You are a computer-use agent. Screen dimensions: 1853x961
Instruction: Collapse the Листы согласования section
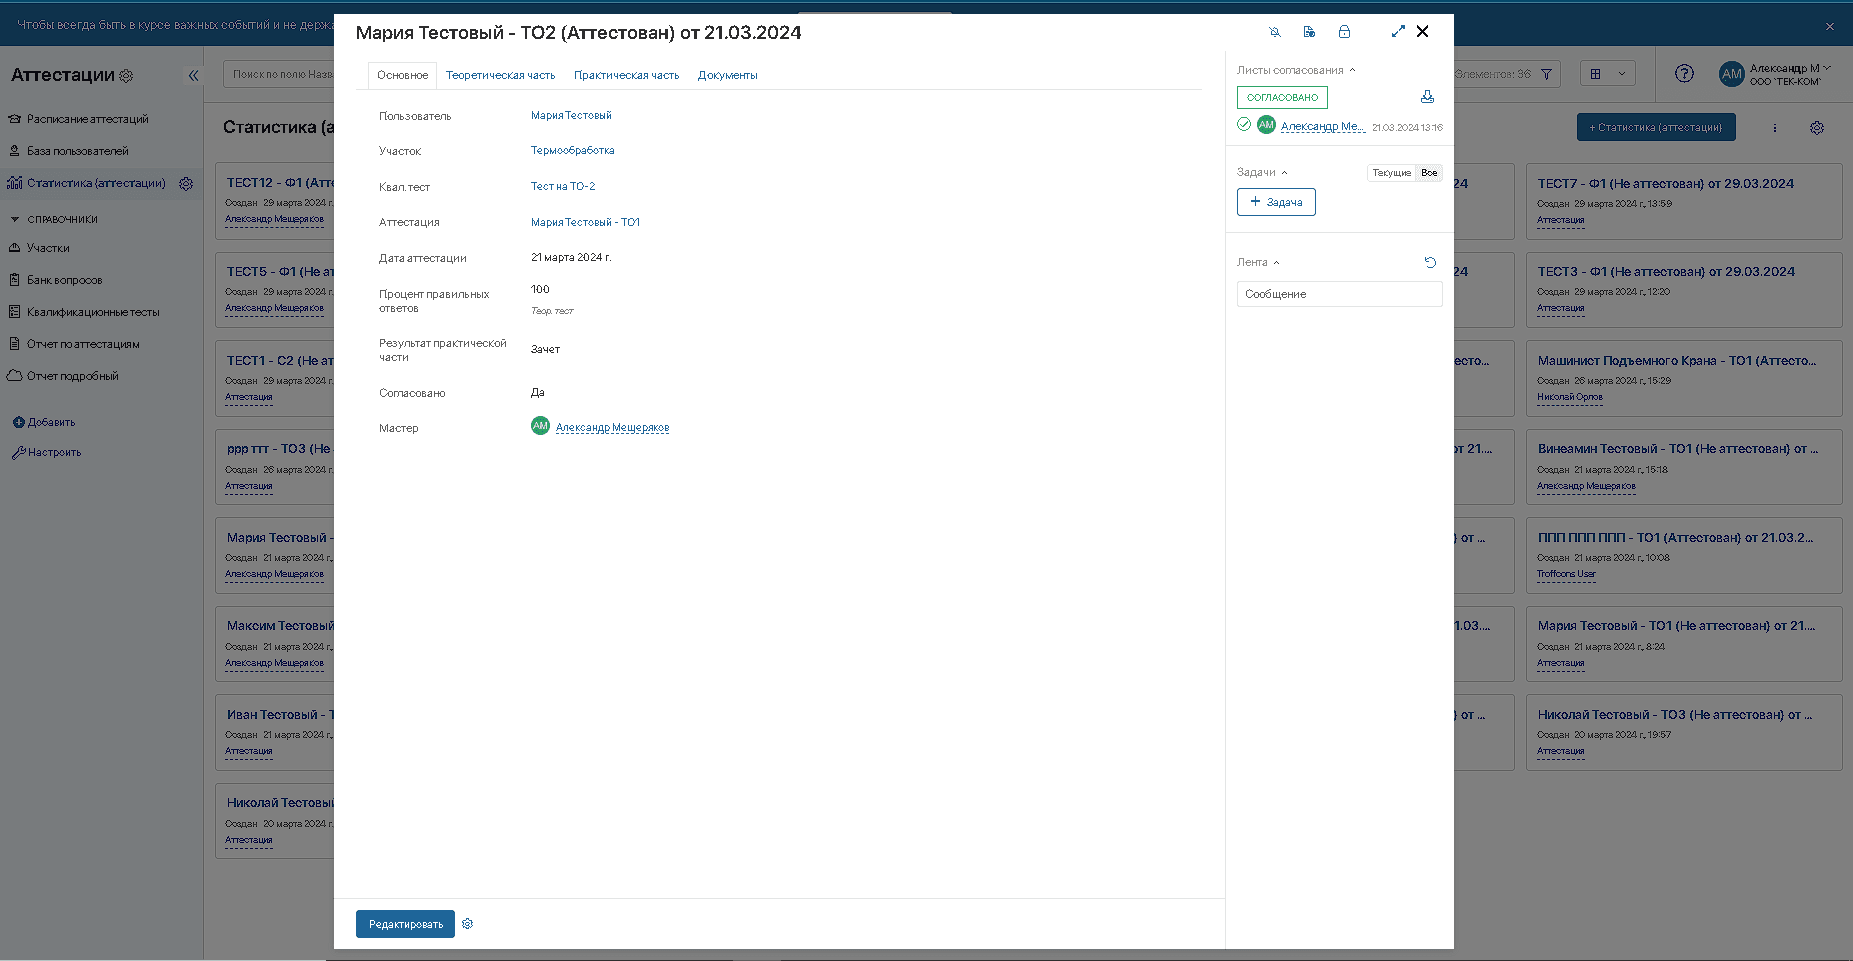[x=1352, y=70]
